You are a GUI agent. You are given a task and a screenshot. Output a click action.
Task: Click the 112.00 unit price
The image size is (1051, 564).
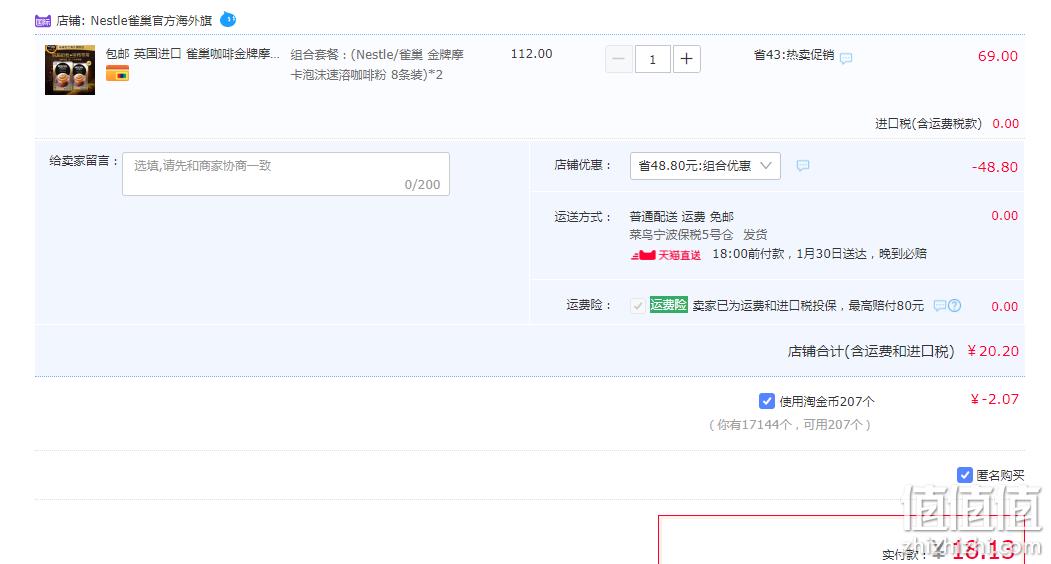coord(532,54)
